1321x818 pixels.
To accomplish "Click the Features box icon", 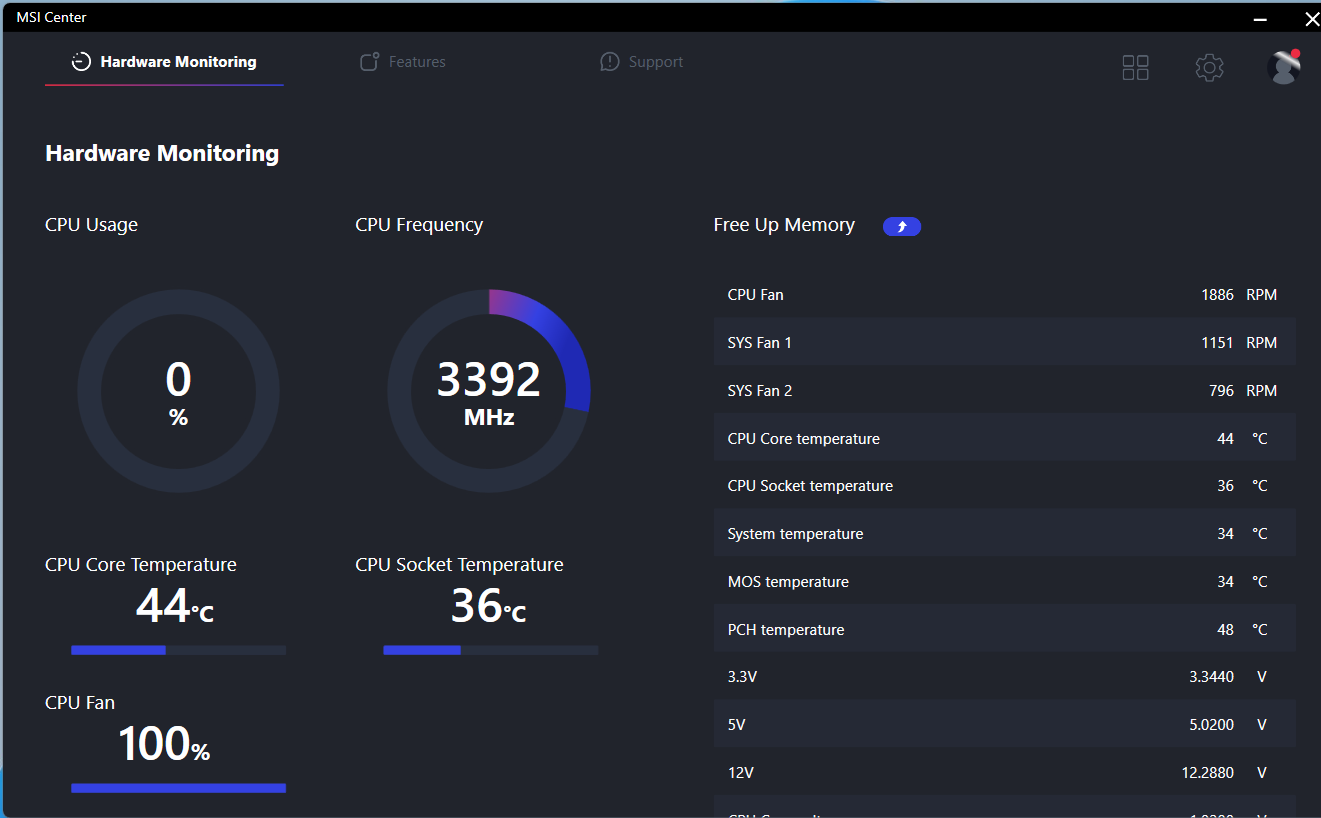I will pyautogui.click(x=368, y=61).
